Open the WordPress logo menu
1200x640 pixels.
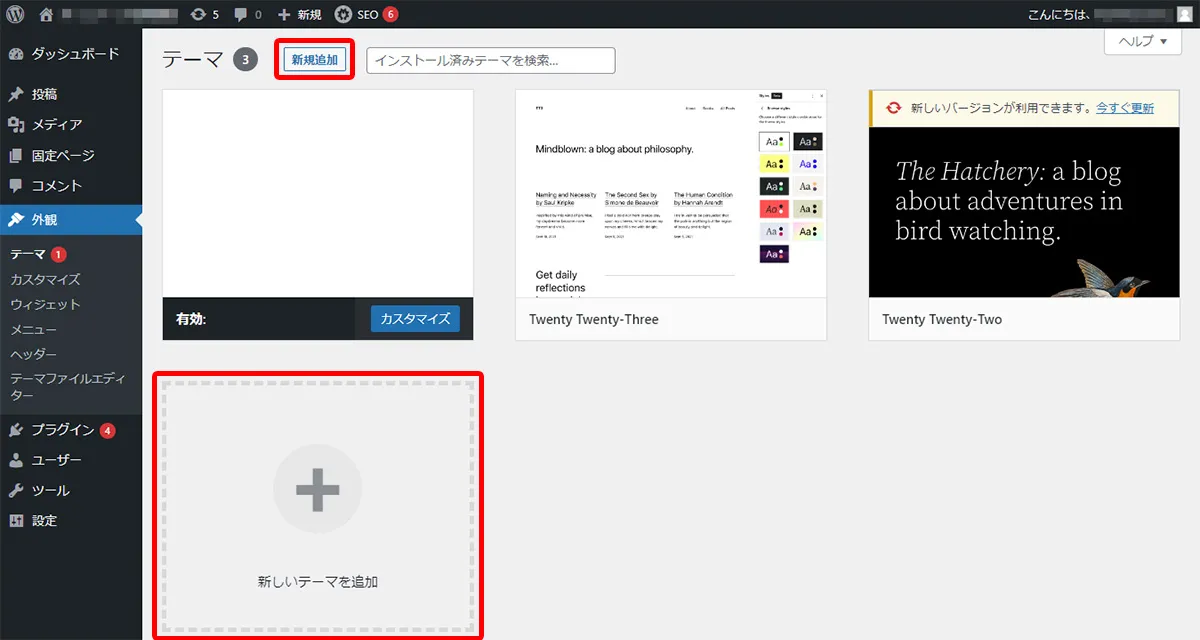[14, 14]
